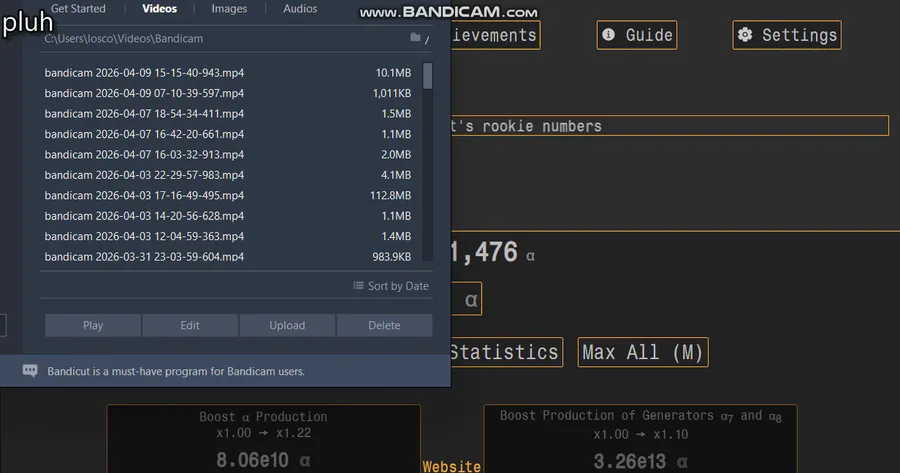Open the Bandicut must-have program notice
Screen dimensions: 900x473
point(176,371)
